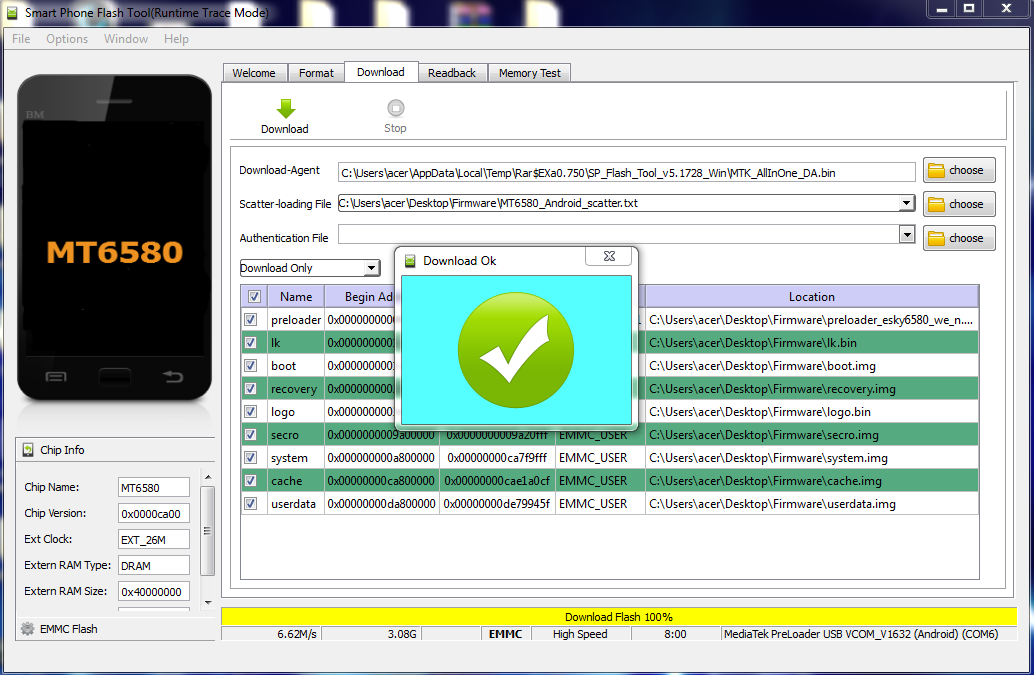Uncheck the recovery partition checkbox
1034x675 pixels.
pyautogui.click(x=251, y=389)
